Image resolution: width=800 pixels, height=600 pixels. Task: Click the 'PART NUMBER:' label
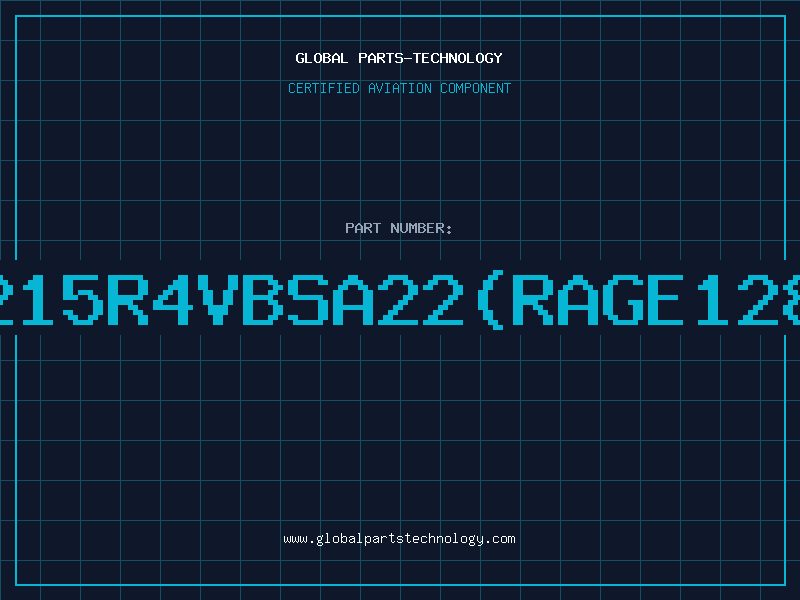tap(399, 228)
